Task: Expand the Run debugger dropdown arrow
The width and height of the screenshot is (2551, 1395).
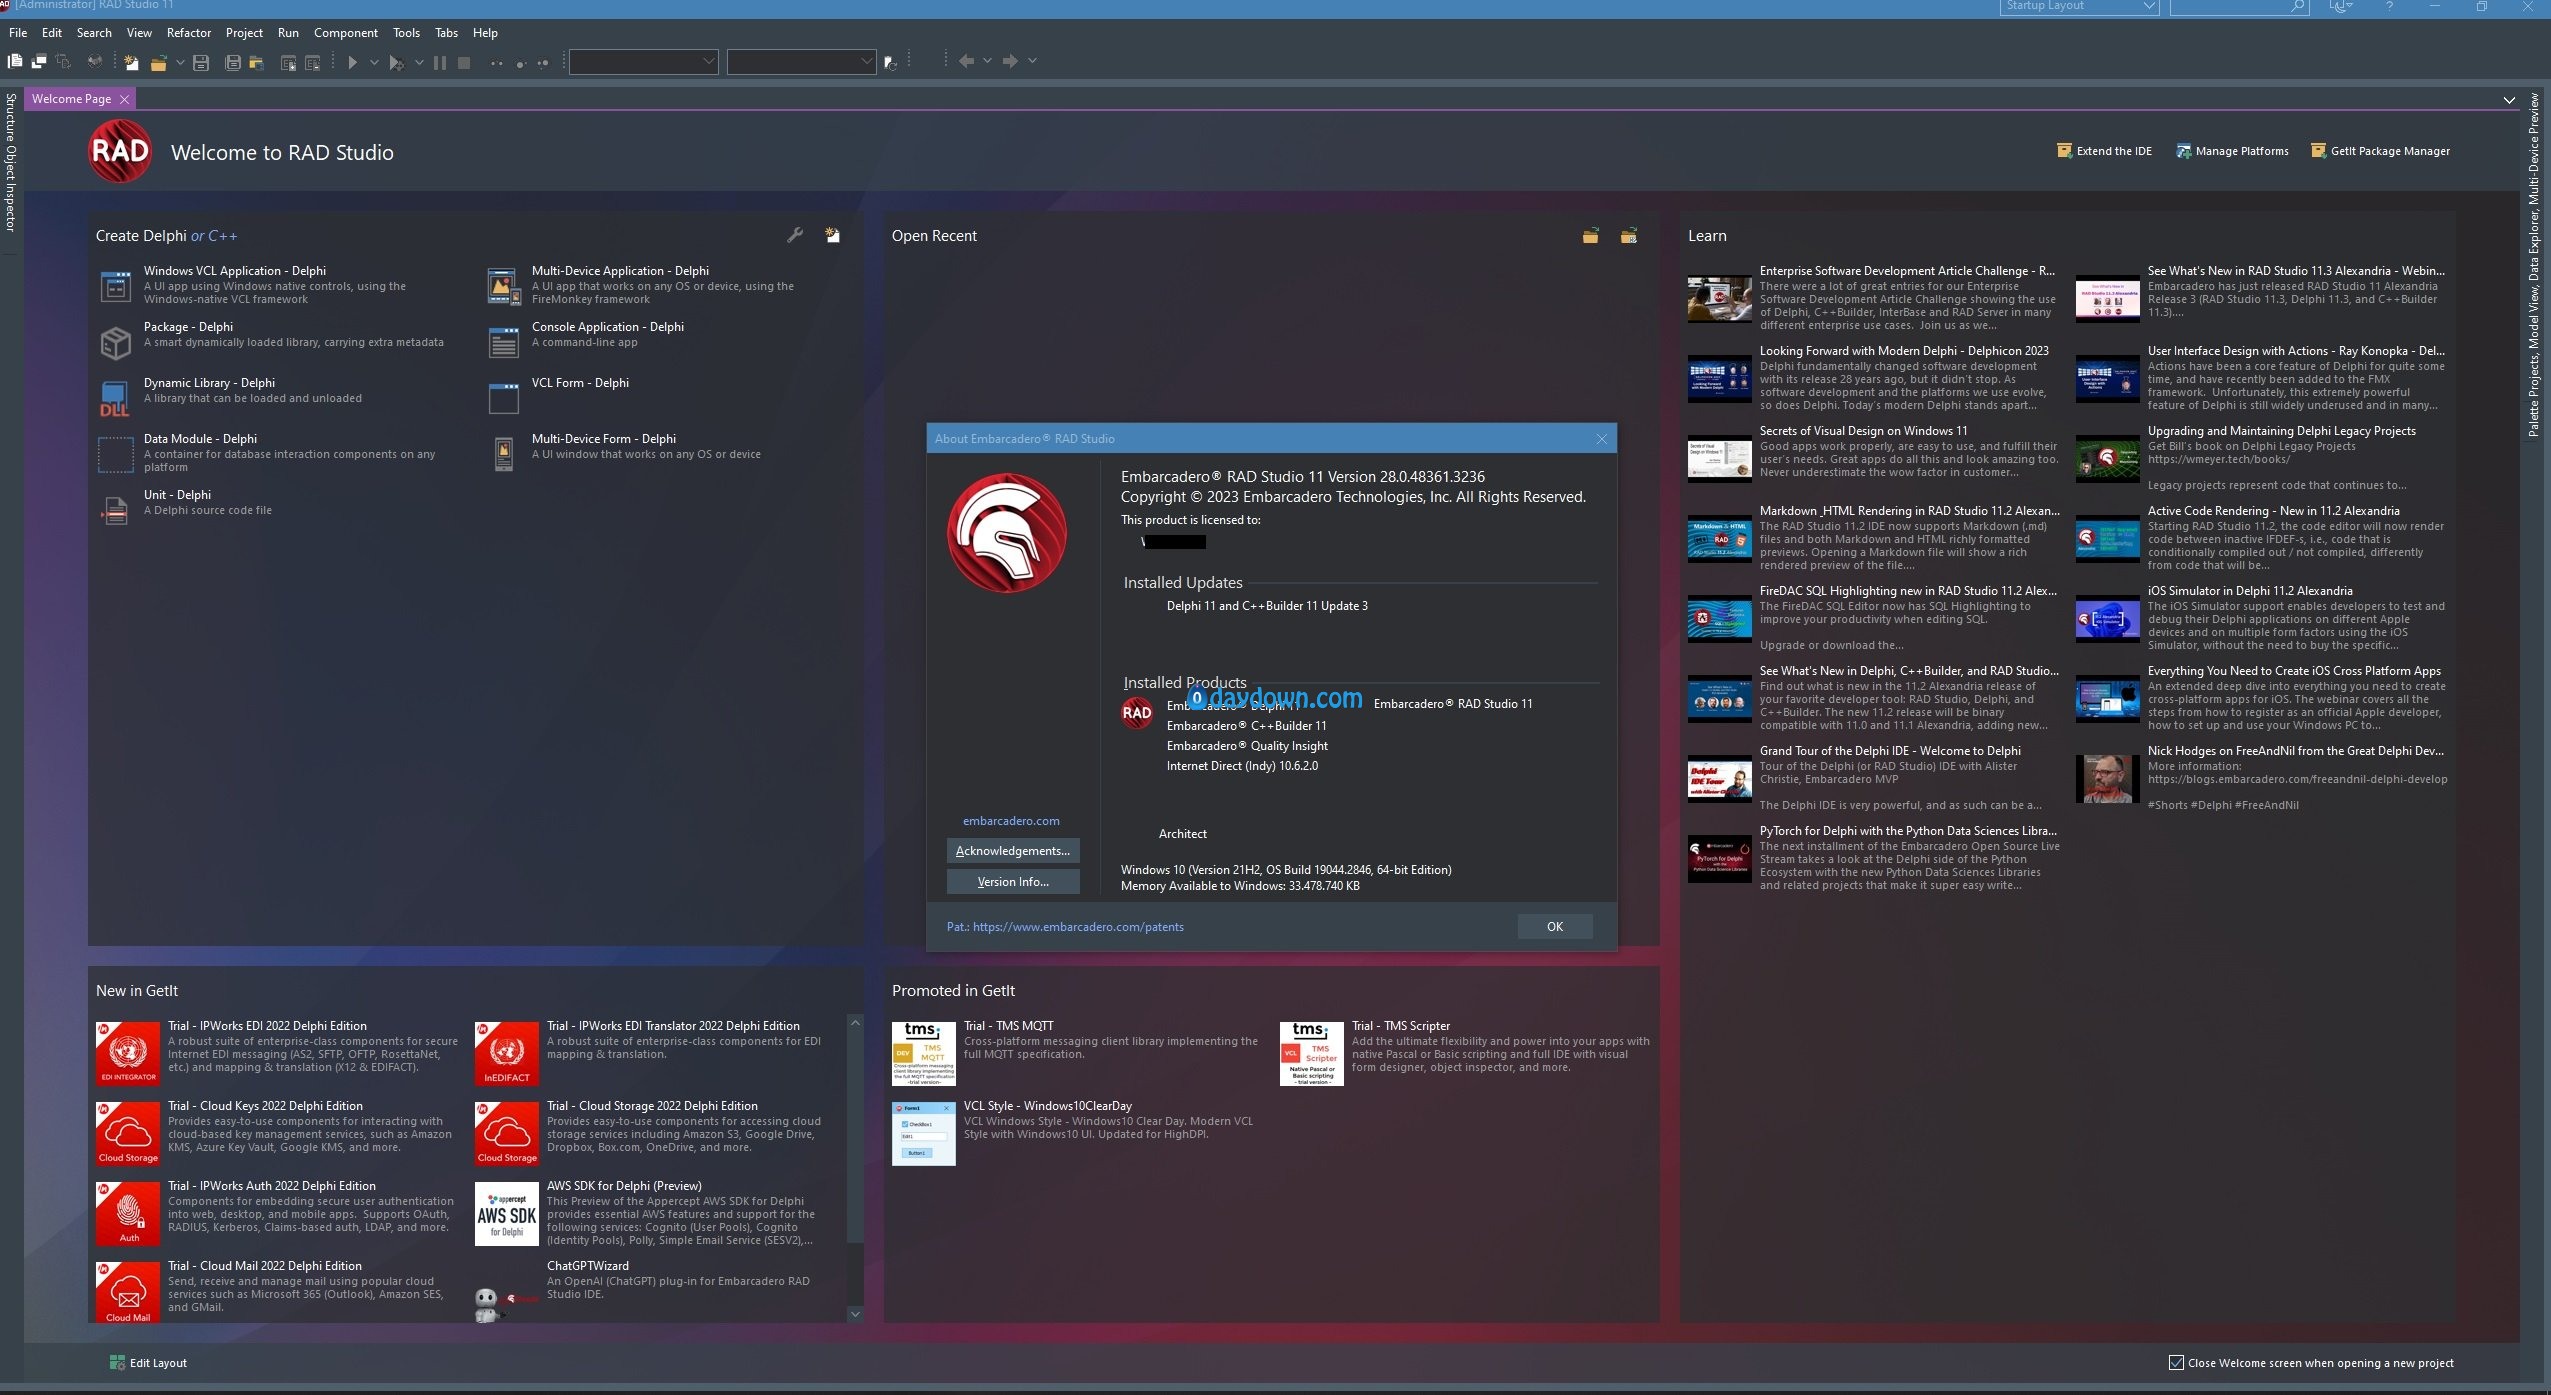Action: pyautogui.click(x=419, y=62)
